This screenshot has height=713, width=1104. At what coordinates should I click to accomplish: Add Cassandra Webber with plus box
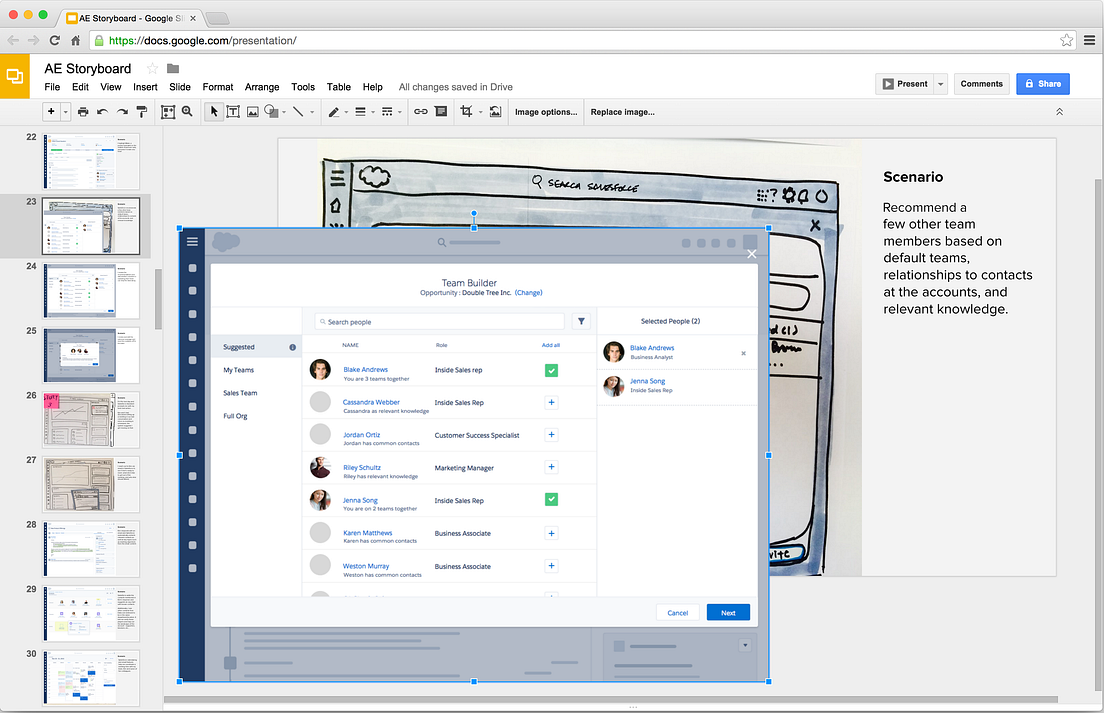point(551,403)
